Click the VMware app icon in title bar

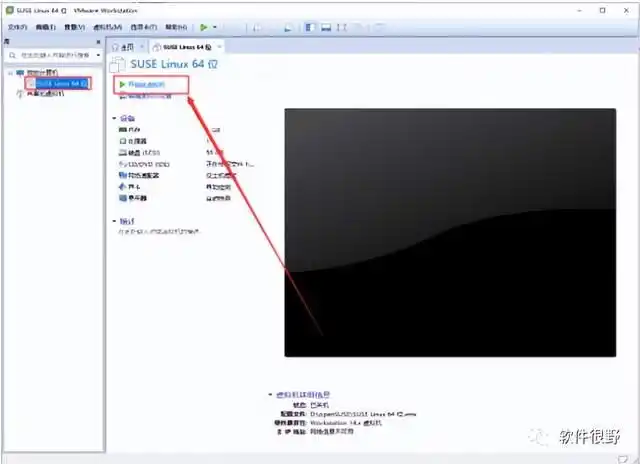pos(10,10)
